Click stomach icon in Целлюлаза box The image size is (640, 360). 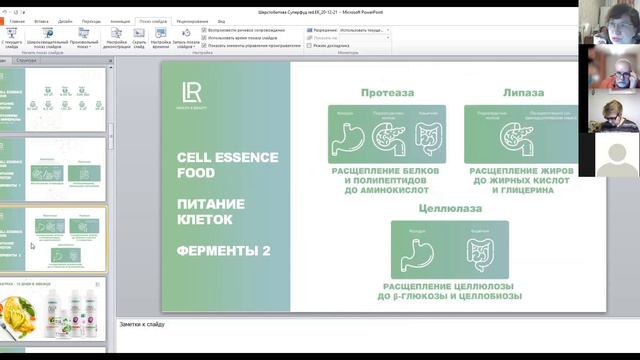(x=417, y=255)
